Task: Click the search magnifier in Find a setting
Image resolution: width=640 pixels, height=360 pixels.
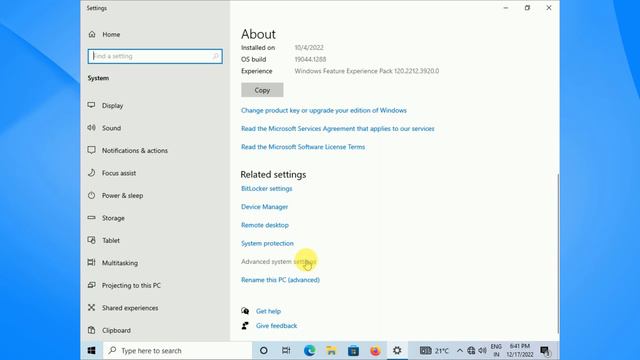Action: (x=216, y=56)
